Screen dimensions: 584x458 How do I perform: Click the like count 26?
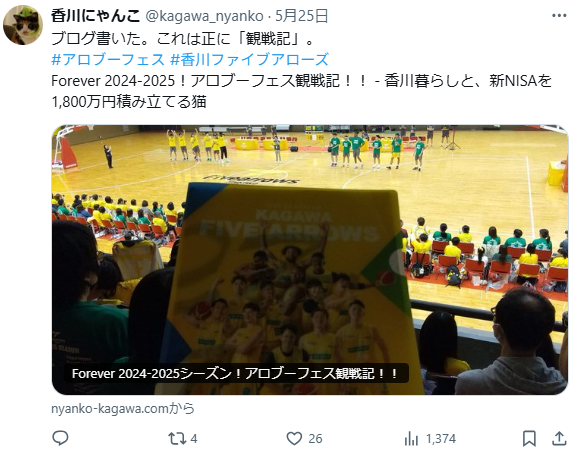[x=315, y=439]
